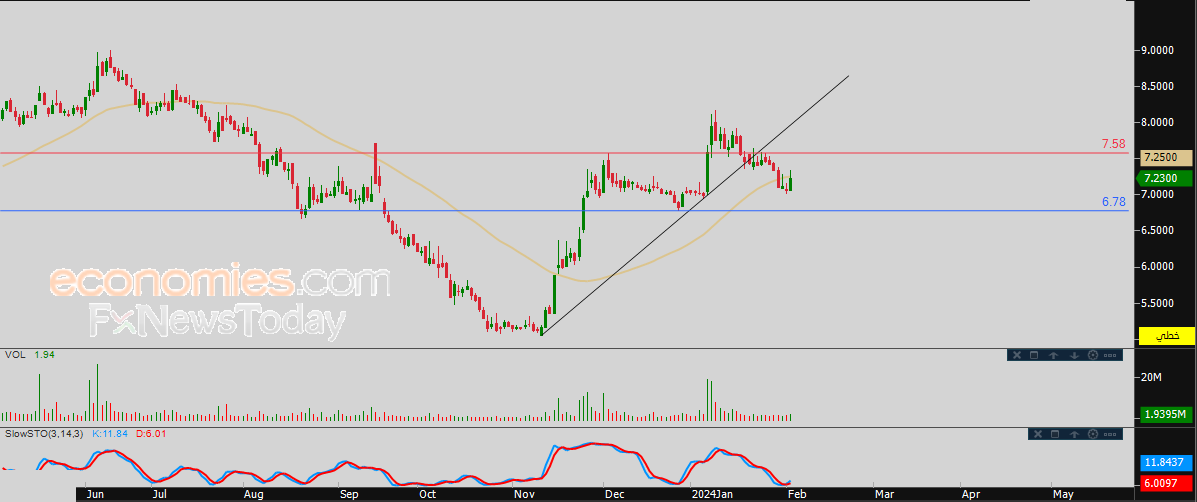Click the May label on time axis
1197x502 pixels.
(1063, 494)
